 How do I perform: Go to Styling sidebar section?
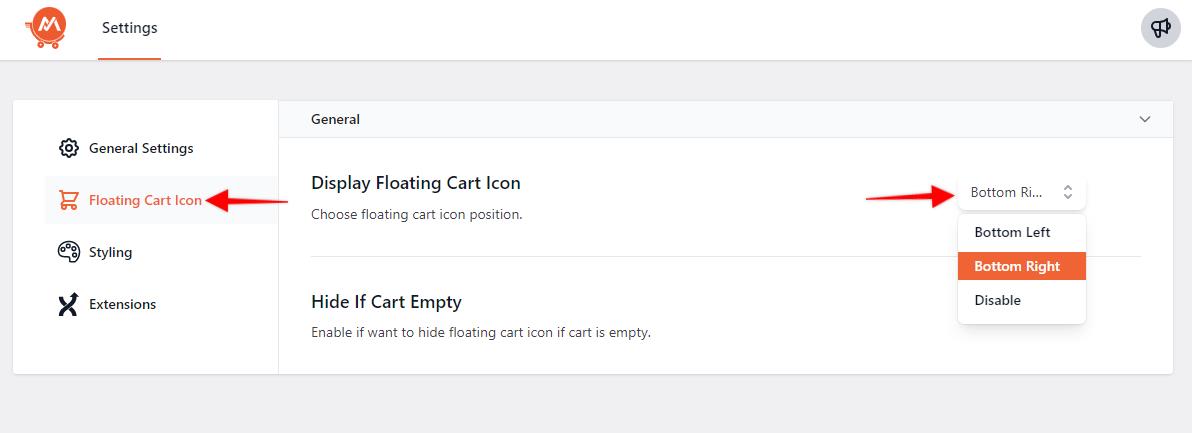[x=110, y=252]
